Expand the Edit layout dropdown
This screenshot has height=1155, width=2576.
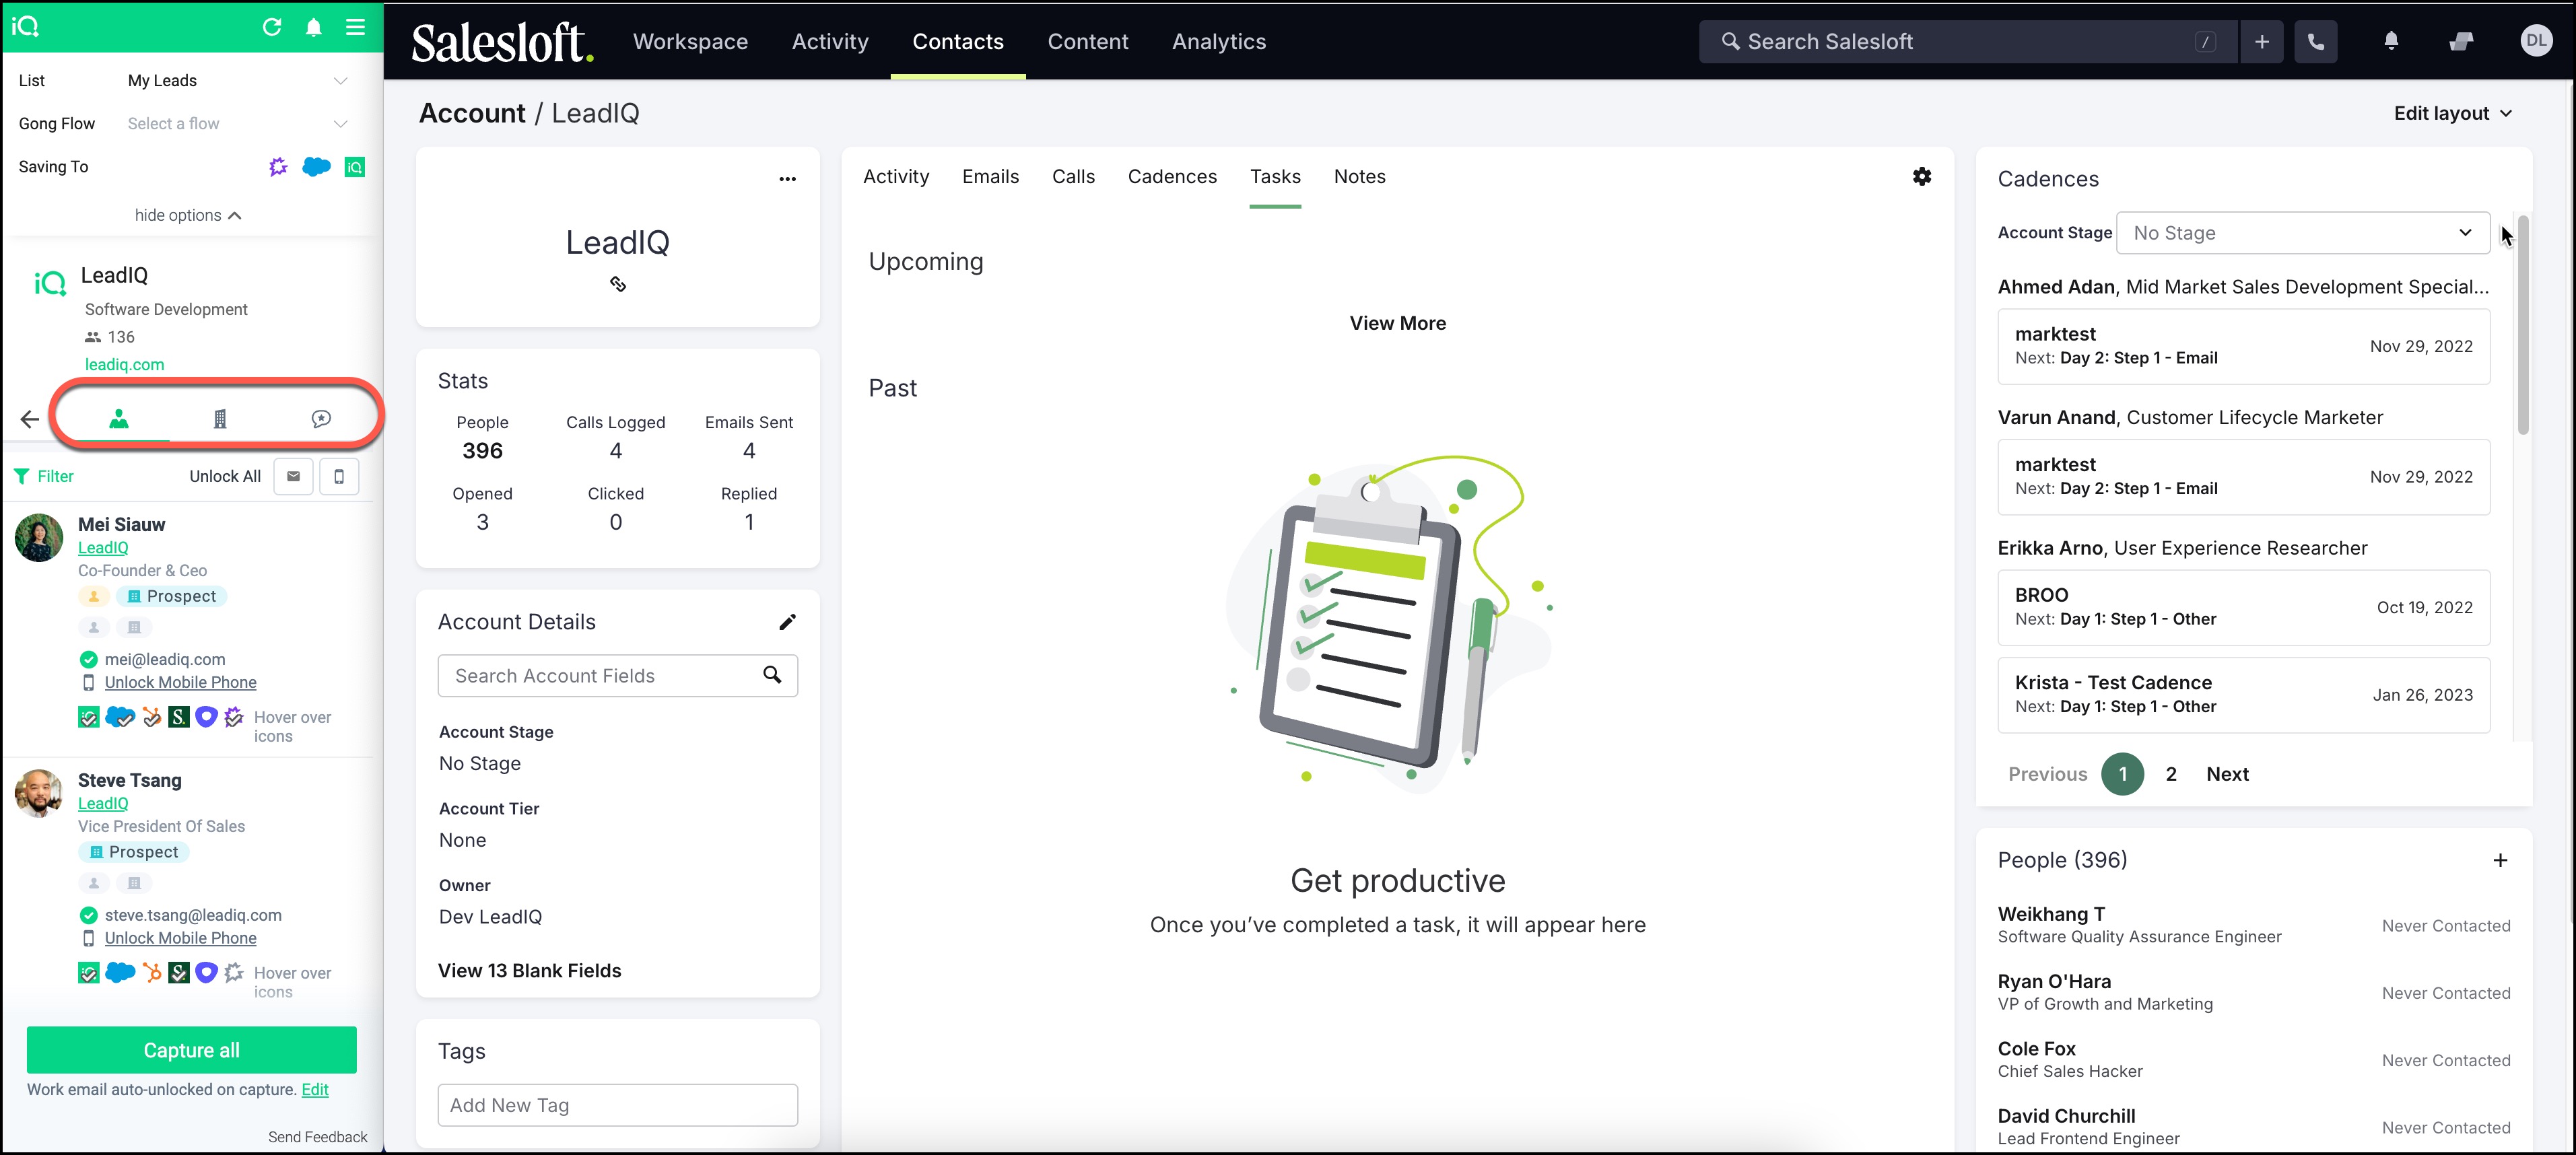tap(2452, 113)
